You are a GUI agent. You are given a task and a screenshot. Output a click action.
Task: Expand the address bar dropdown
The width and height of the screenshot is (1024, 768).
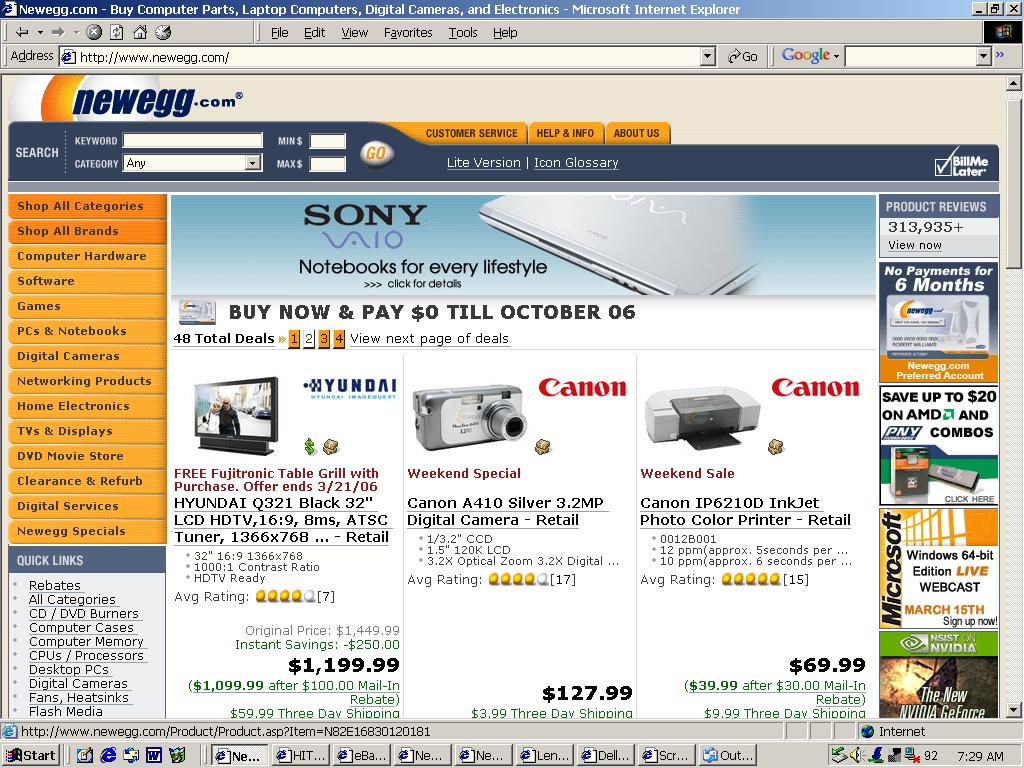point(708,57)
